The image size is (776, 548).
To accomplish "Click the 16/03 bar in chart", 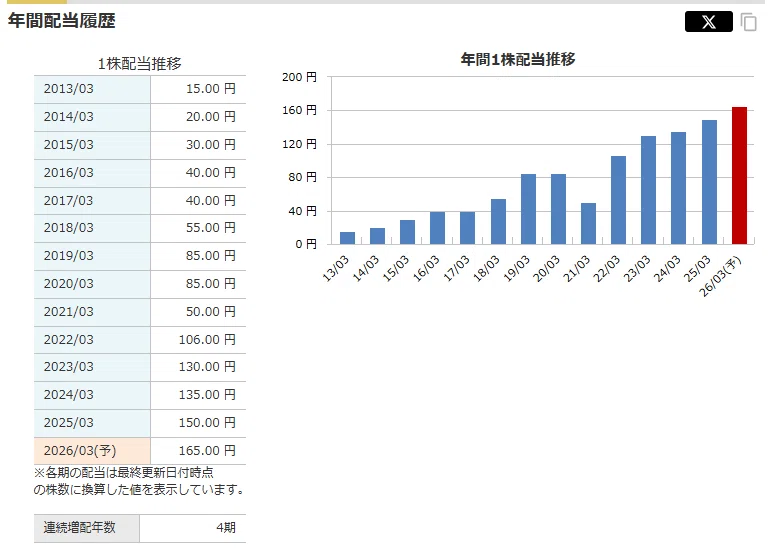I will pyautogui.click(x=437, y=228).
